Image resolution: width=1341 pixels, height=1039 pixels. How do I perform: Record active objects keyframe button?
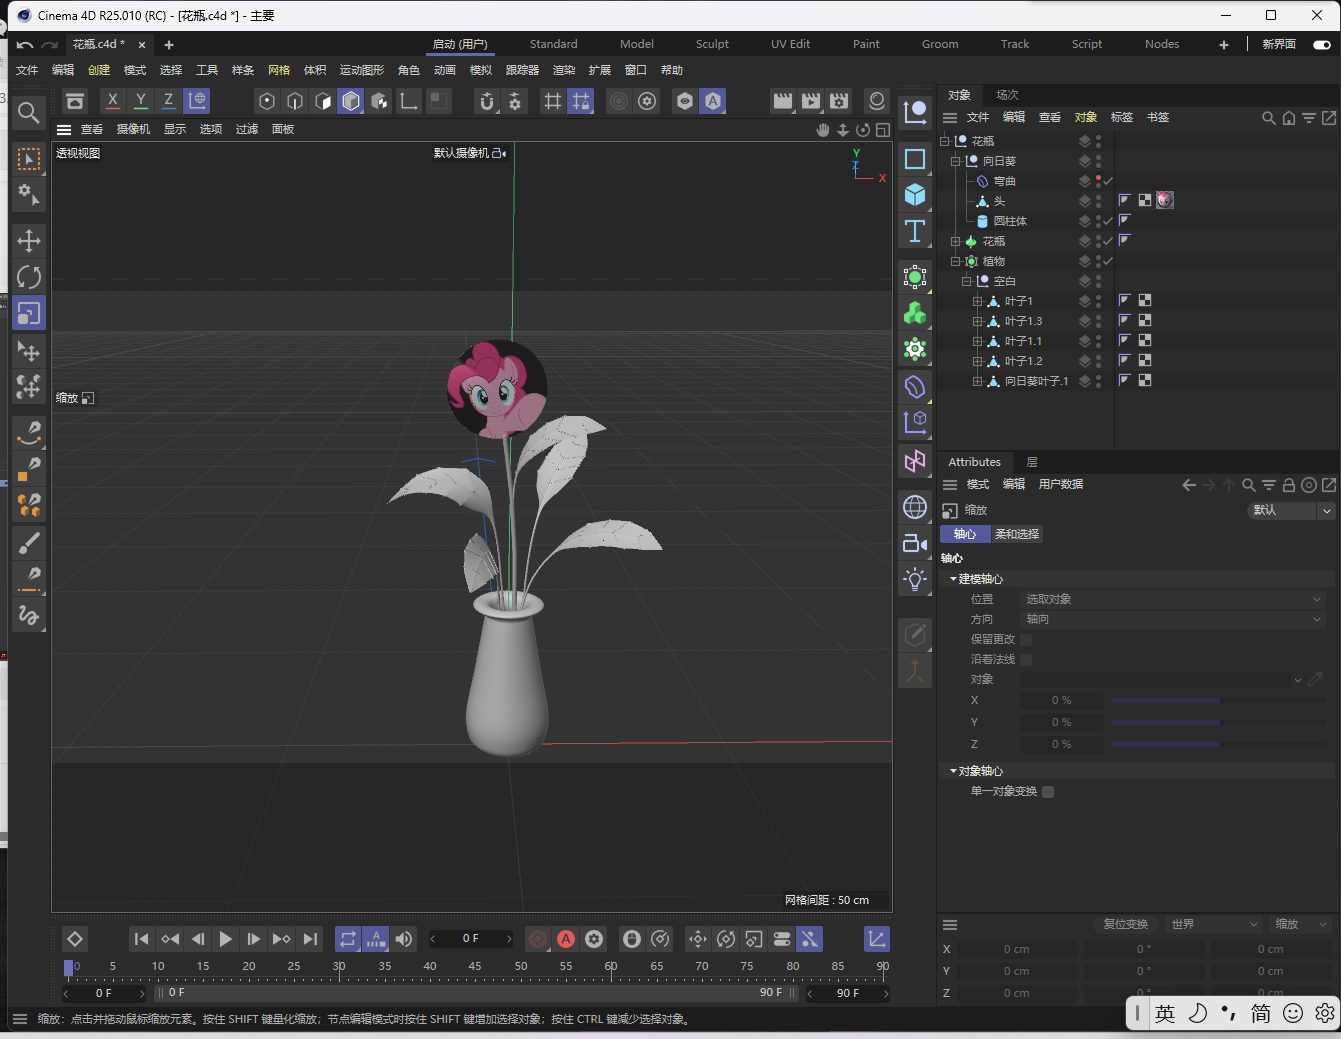point(538,939)
